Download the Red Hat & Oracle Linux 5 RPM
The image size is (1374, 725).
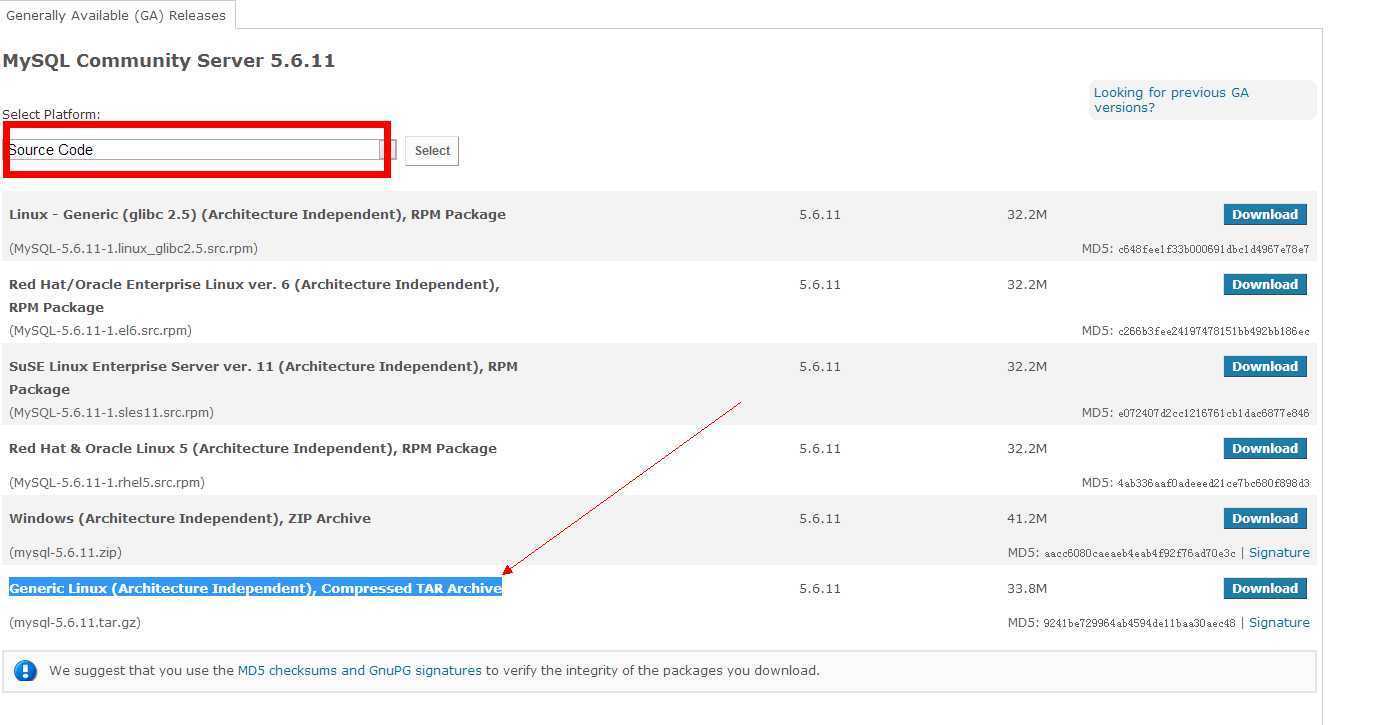(1264, 448)
